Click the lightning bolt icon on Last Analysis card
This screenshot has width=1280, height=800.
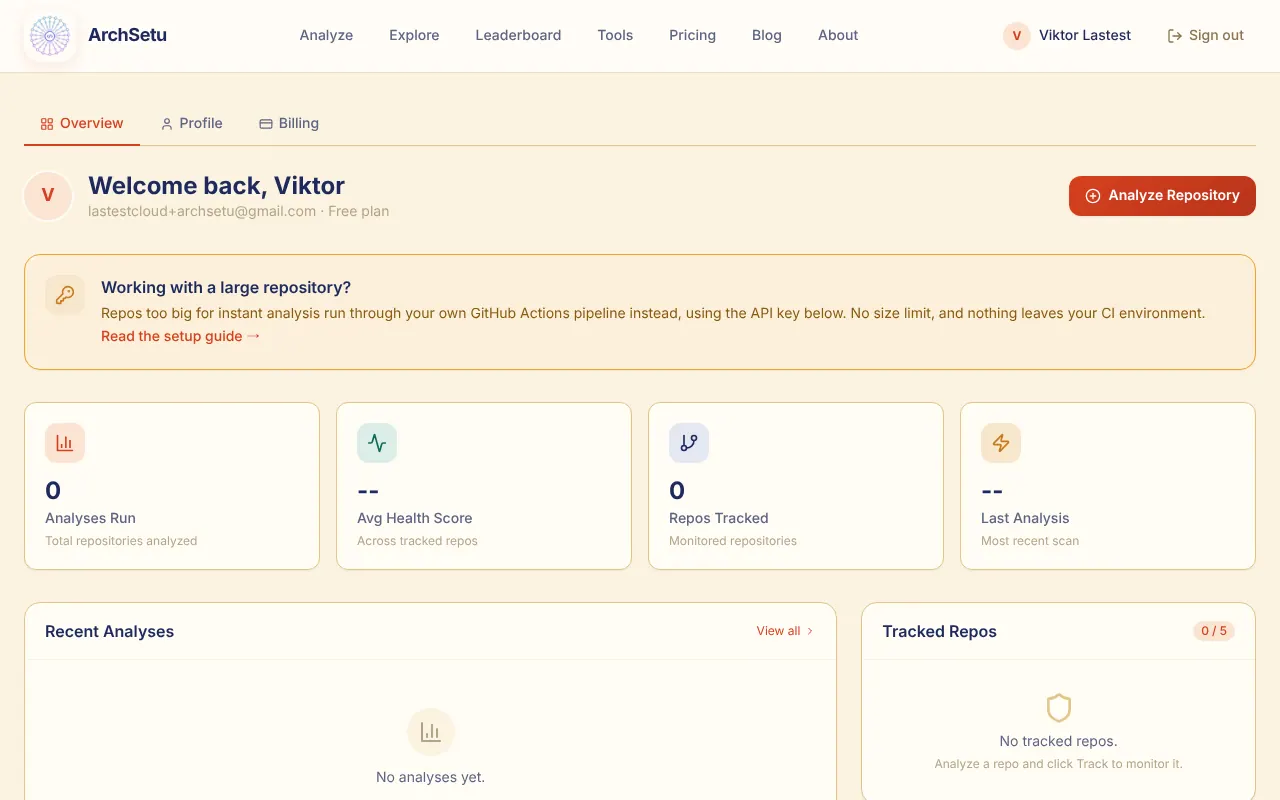pyautogui.click(x=1001, y=443)
